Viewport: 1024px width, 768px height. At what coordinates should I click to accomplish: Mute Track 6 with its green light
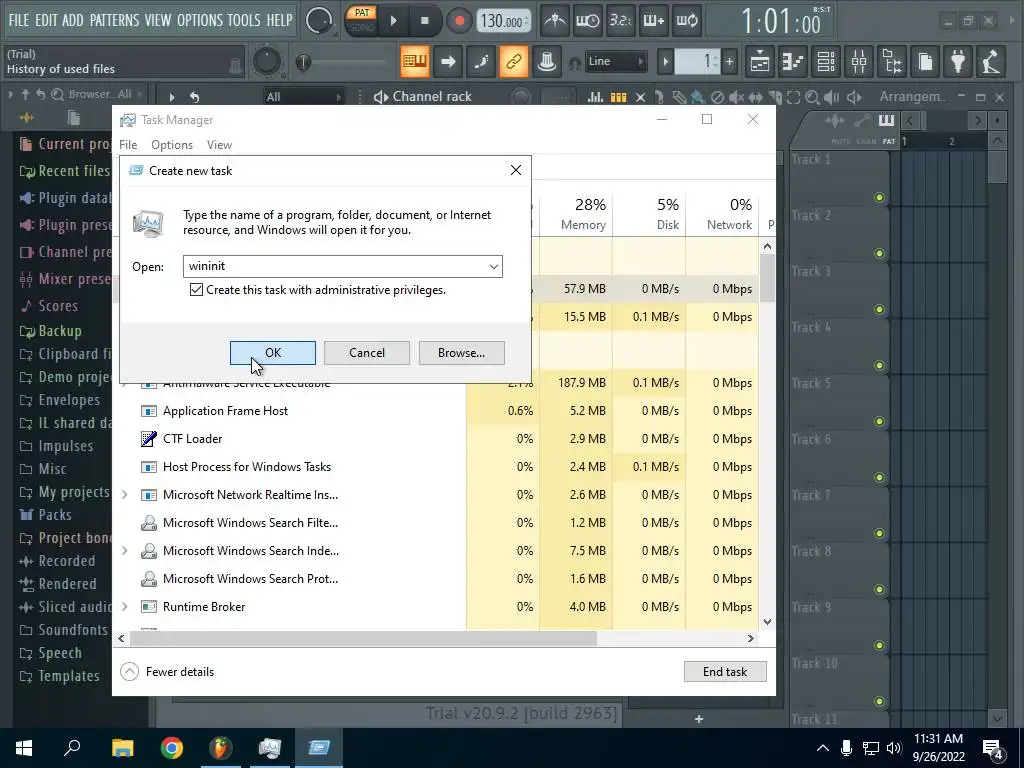(879, 477)
